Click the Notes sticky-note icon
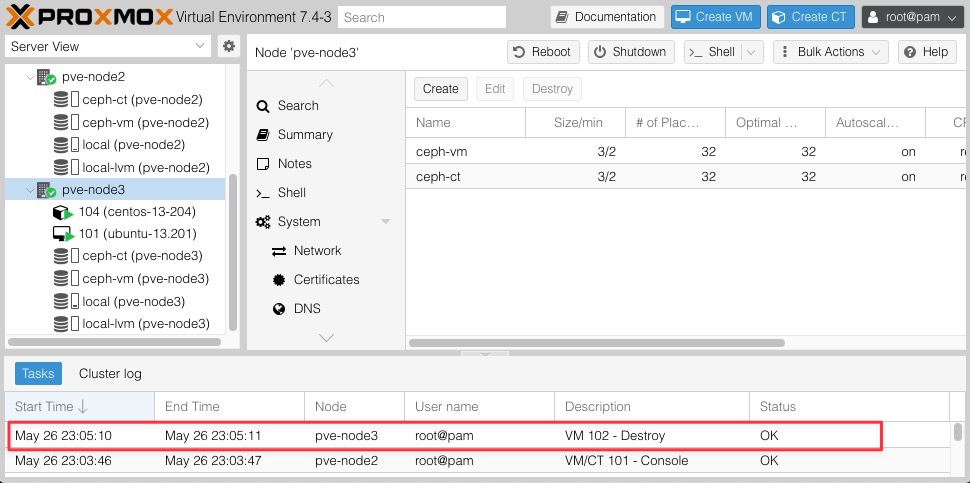The height and width of the screenshot is (483, 970). [x=263, y=164]
